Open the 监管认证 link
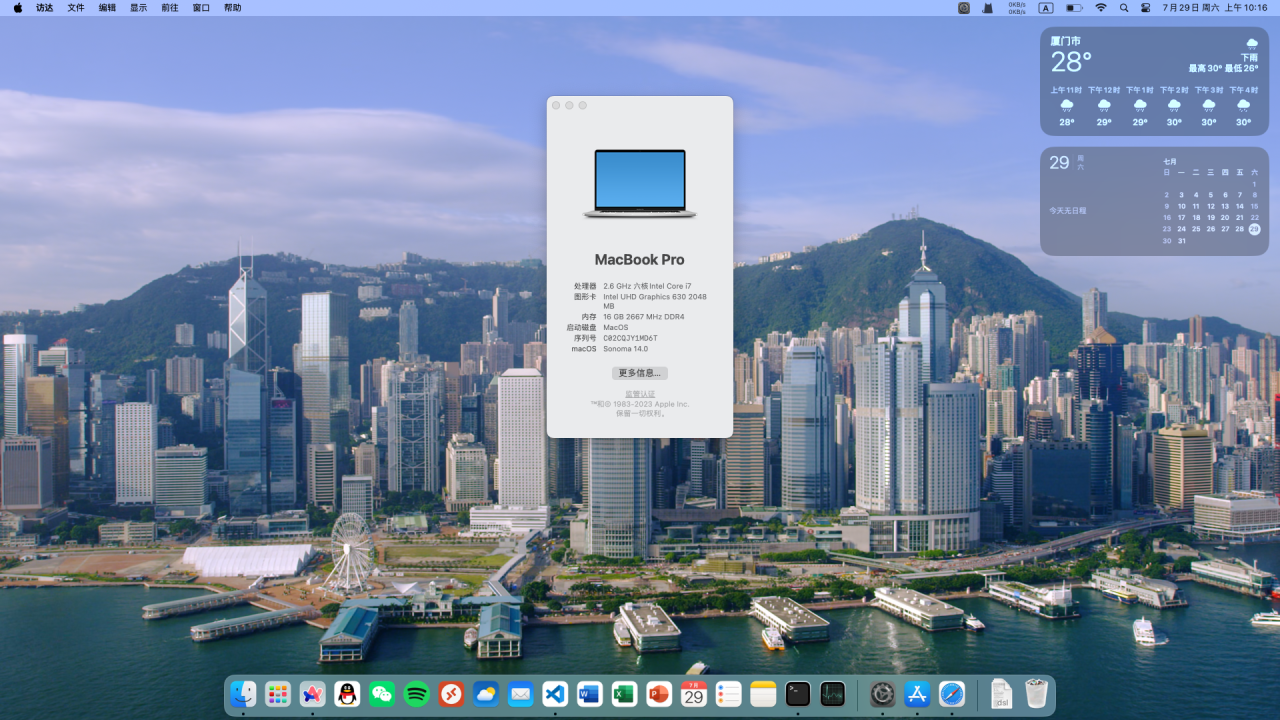This screenshot has height=720, width=1280. (640, 394)
